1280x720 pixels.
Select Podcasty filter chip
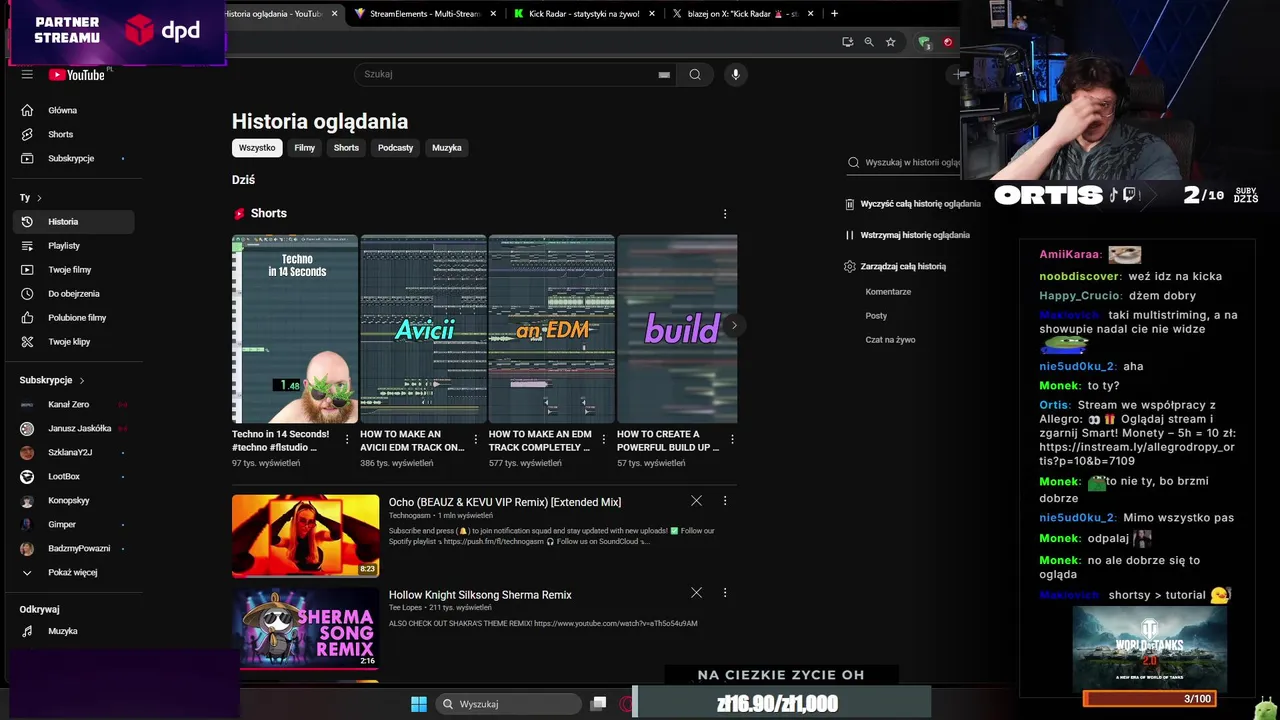point(395,147)
